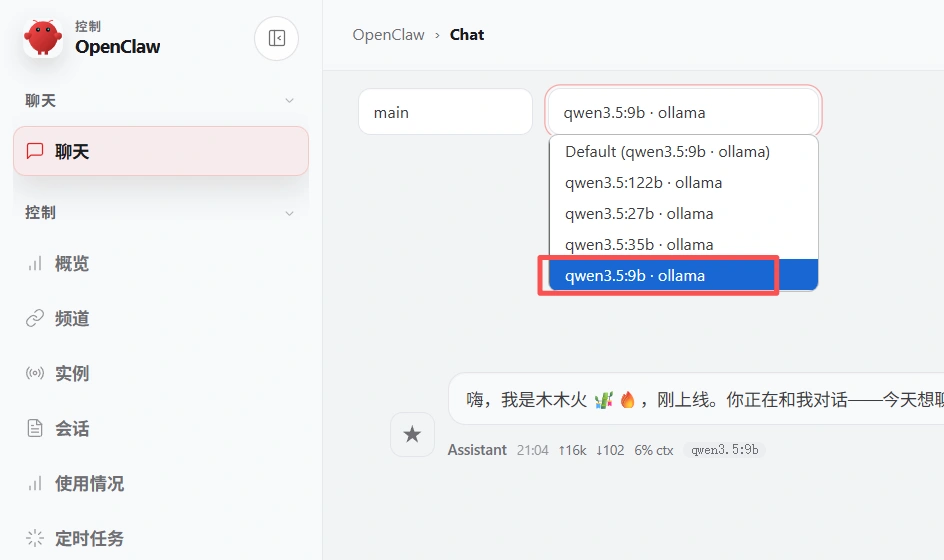Go to 实例 instances page

(161, 373)
